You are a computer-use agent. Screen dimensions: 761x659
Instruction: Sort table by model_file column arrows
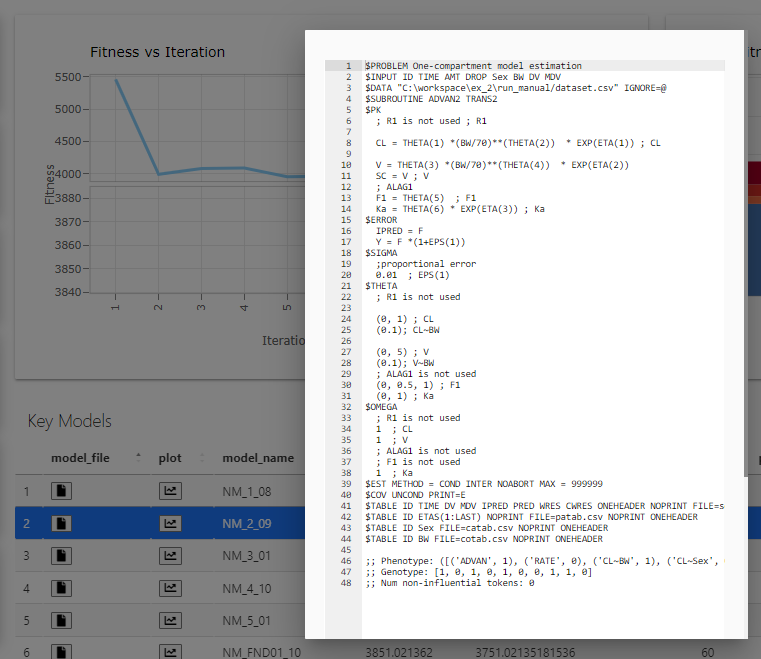(138, 457)
